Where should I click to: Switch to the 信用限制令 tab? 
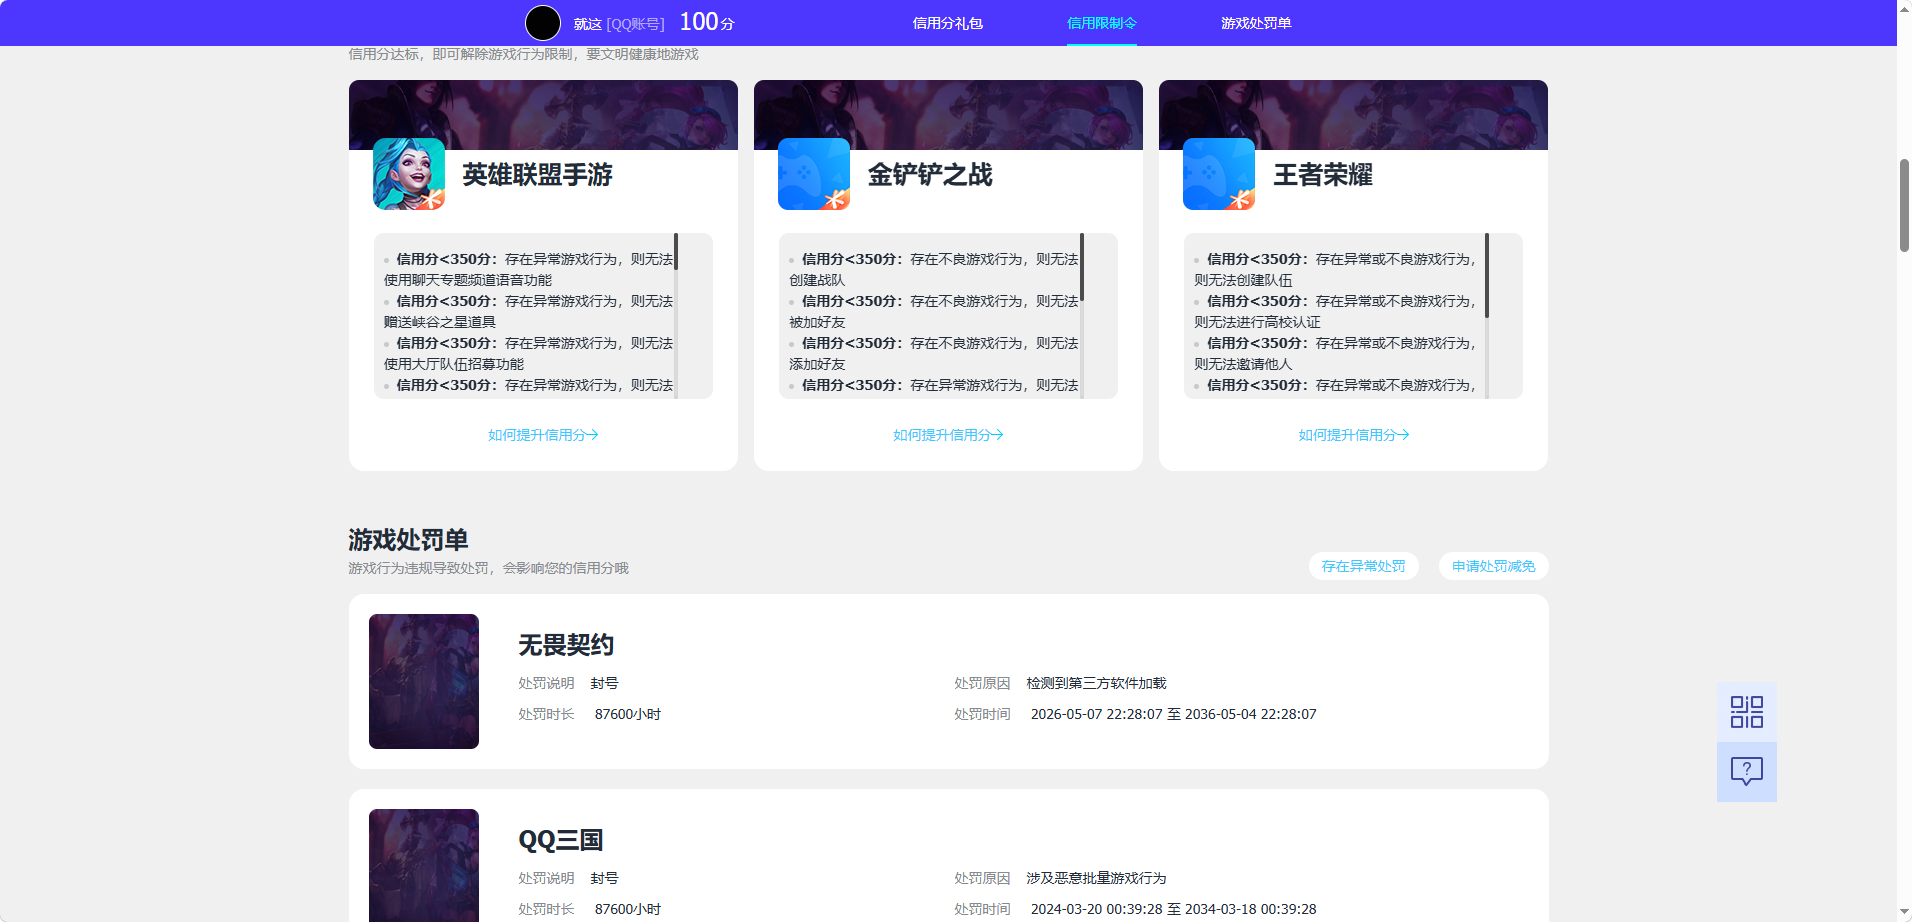point(1102,23)
